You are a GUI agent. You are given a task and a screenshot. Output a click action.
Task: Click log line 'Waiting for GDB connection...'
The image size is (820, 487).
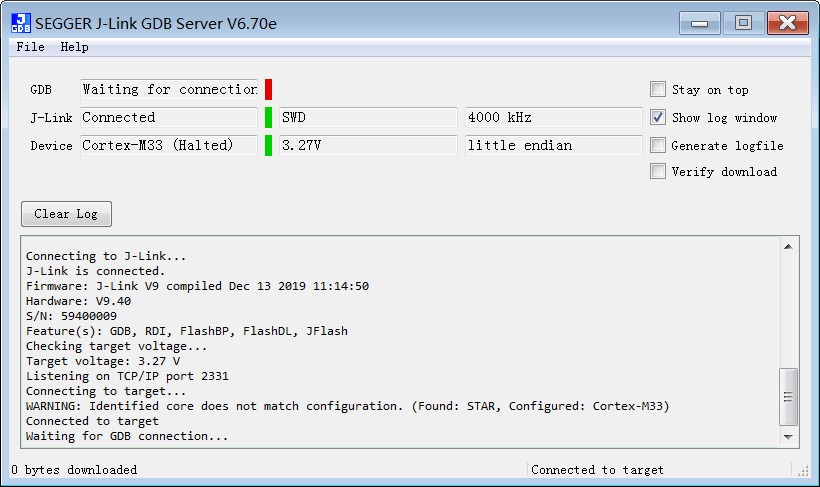[x=127, y=436]
